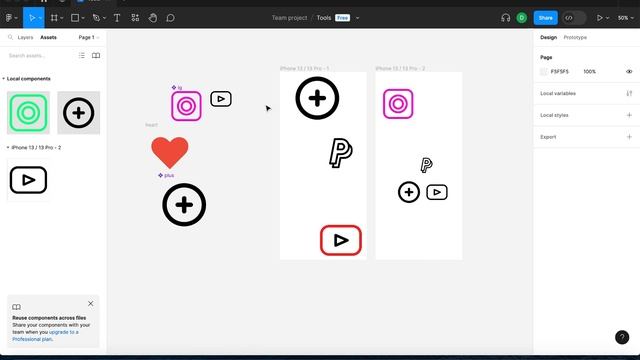Click the iPhone 13 / 13 Pro - 2 frame label on canvas
Image resolution: width=640 pixels, height=360 pixels.
coord(400,68)
